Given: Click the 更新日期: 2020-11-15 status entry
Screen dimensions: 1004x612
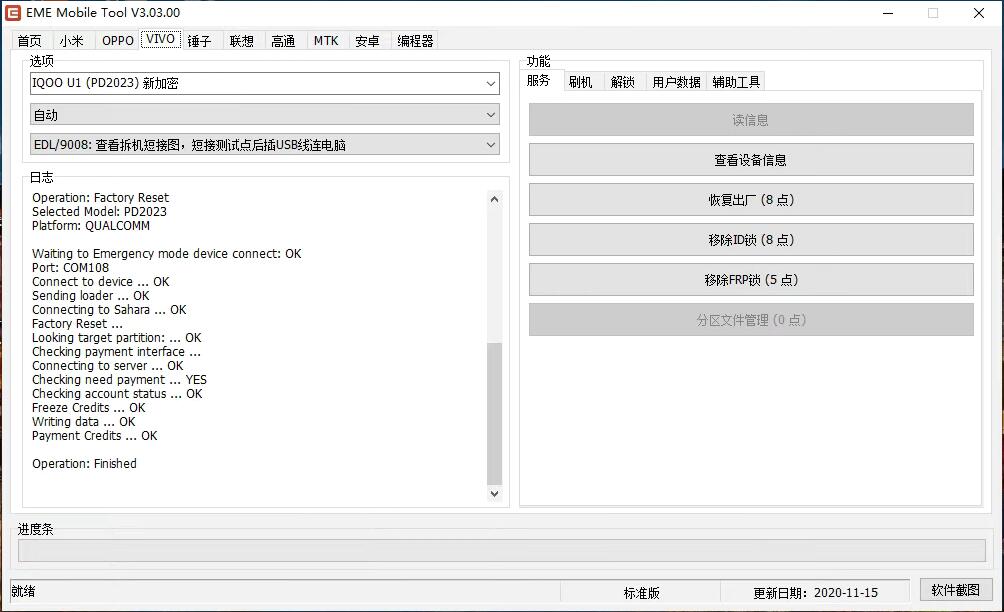Looking at the screenshot, I should (x=815, y=593).
